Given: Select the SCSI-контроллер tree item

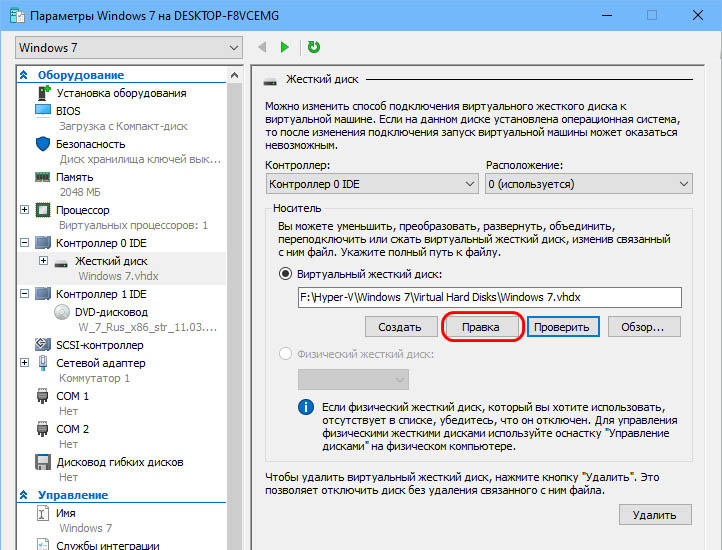Looking at the screenshot, I should click(x=100, y=345).
